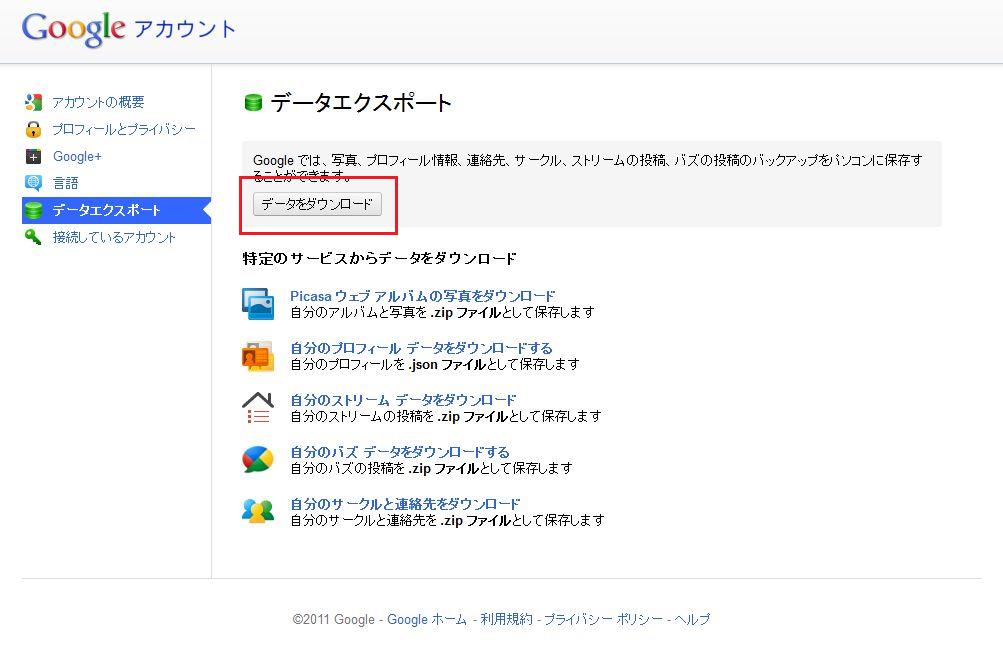Click the Google では、写真 backup description paragraph
The height and width of the screenshot is (647, 1003).
coord(587,167)
